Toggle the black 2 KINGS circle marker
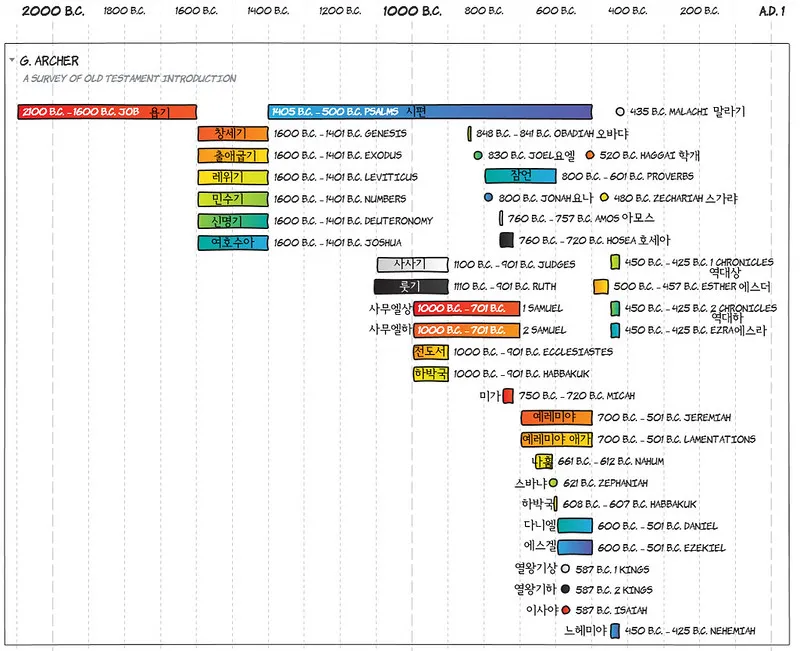Screen dimensions: 800x651 (x=565, y=589)
